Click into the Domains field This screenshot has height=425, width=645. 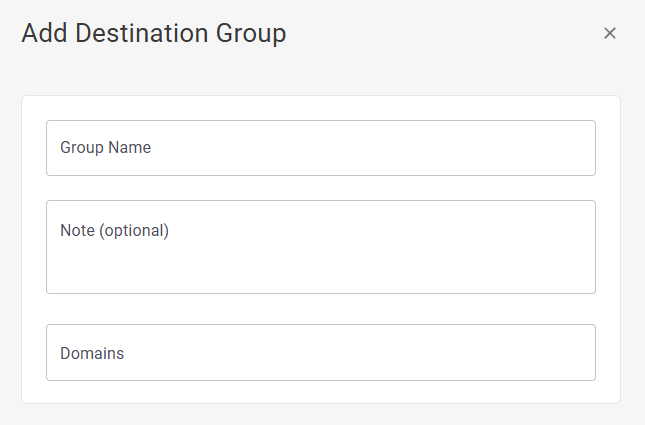320,352
